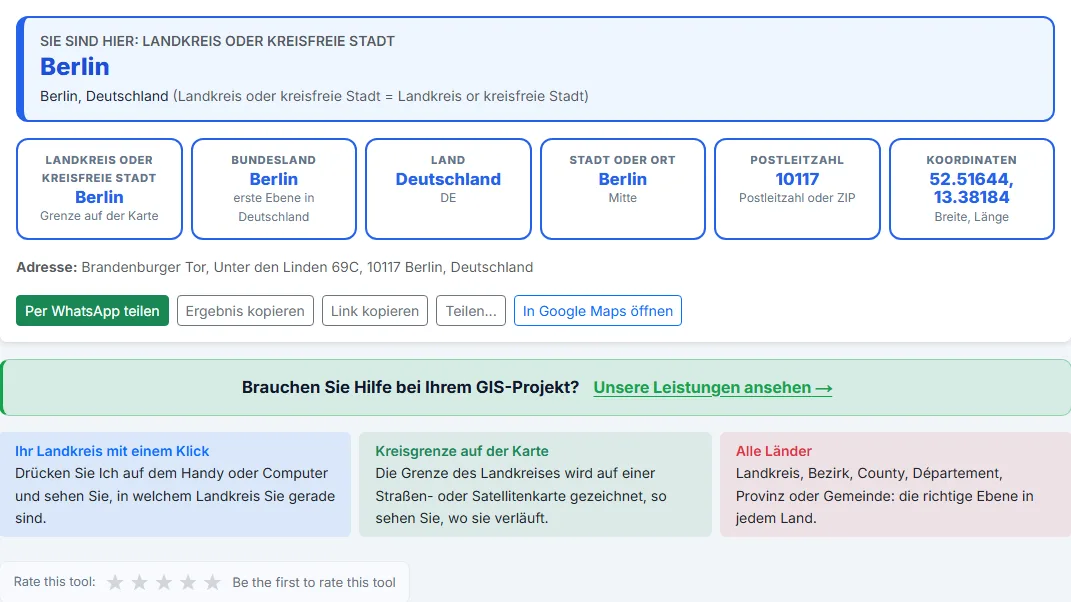Open the Teilen... share options
Screen dimensions: 1071x602
click(471, 311)
